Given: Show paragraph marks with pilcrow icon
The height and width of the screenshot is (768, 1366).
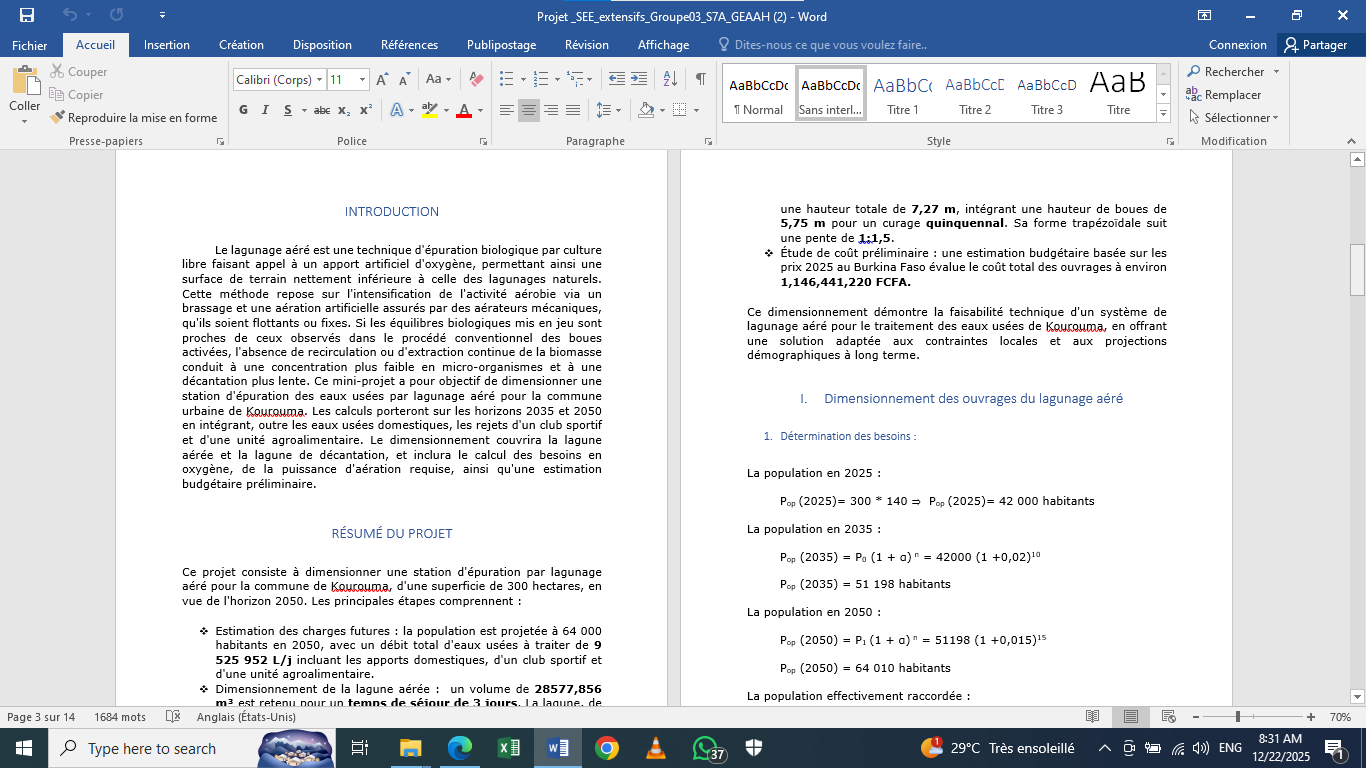Looking at the screenshot, I should [x=700, y=79].
